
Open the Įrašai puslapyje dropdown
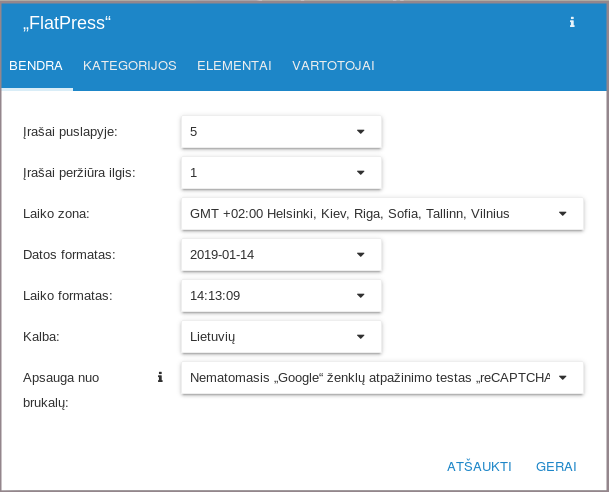coord(281,131)
